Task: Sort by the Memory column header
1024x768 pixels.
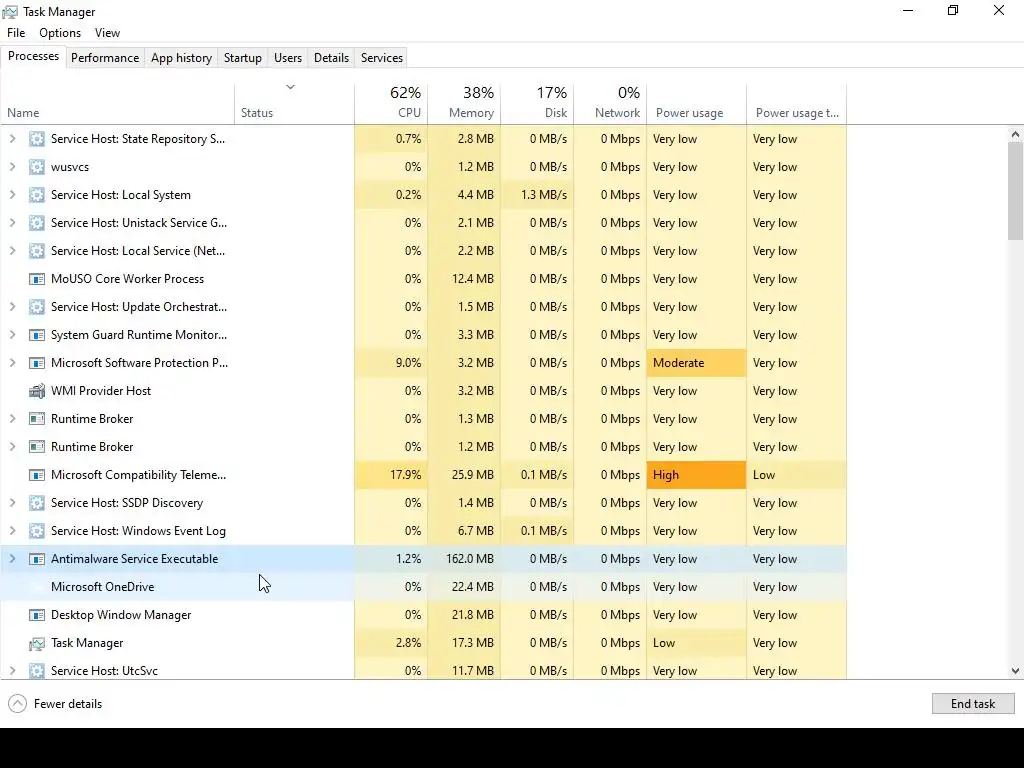Action: click(464, 103)
